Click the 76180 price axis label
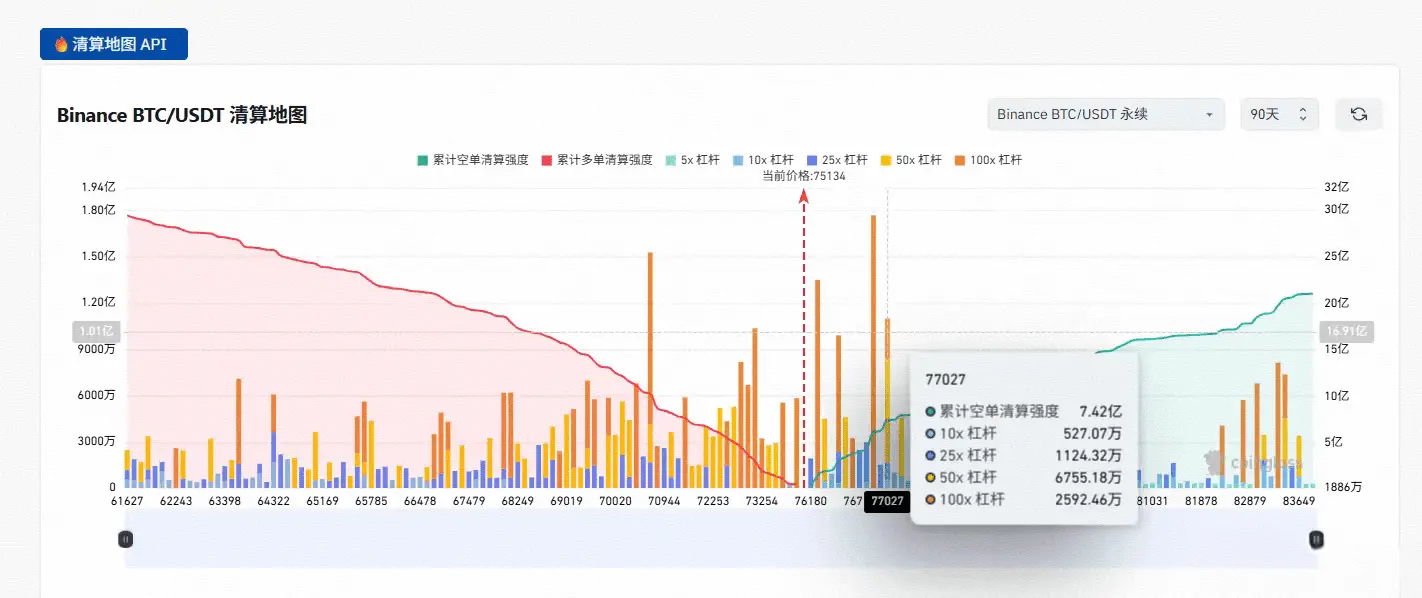The height and width of the screenshot is (598, 1422). [x=810, y=501]
